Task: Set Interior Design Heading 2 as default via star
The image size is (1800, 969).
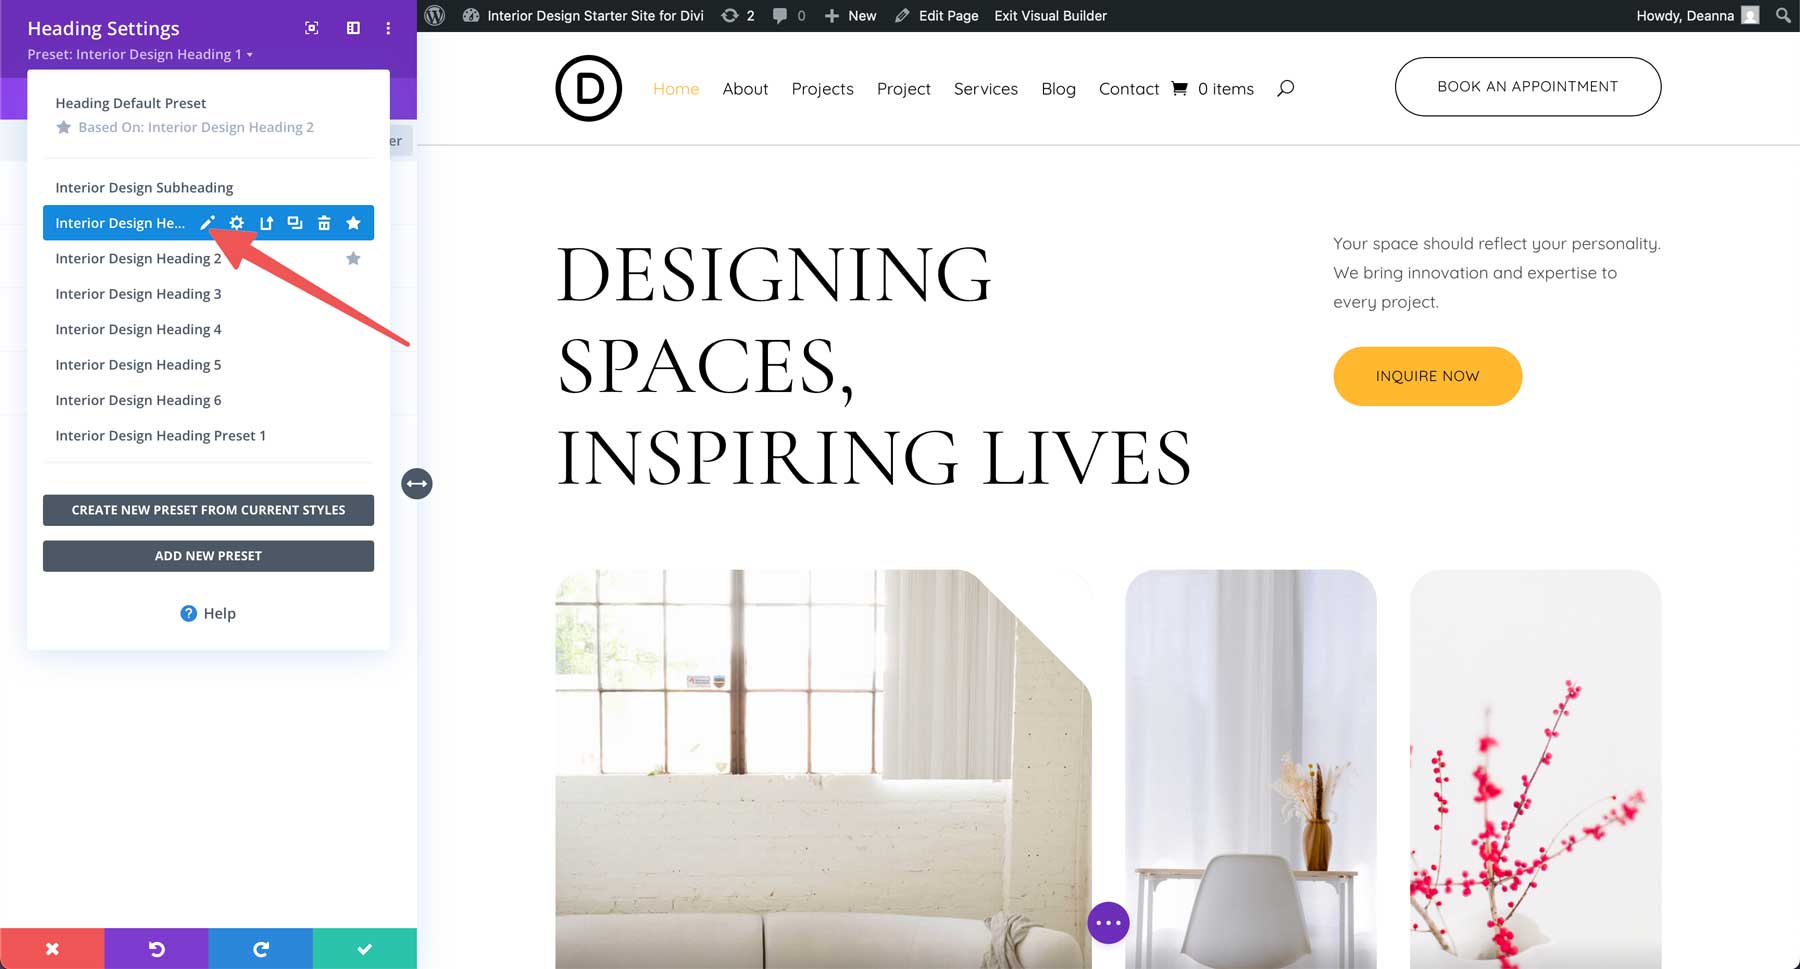Action: 353,258
